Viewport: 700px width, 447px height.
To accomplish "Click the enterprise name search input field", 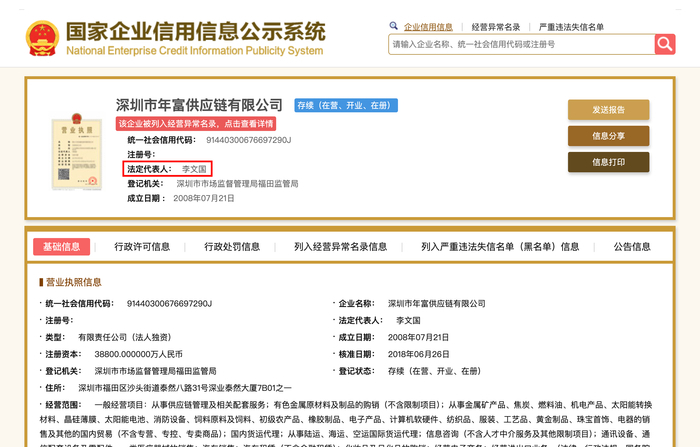I will click(520, 44).
